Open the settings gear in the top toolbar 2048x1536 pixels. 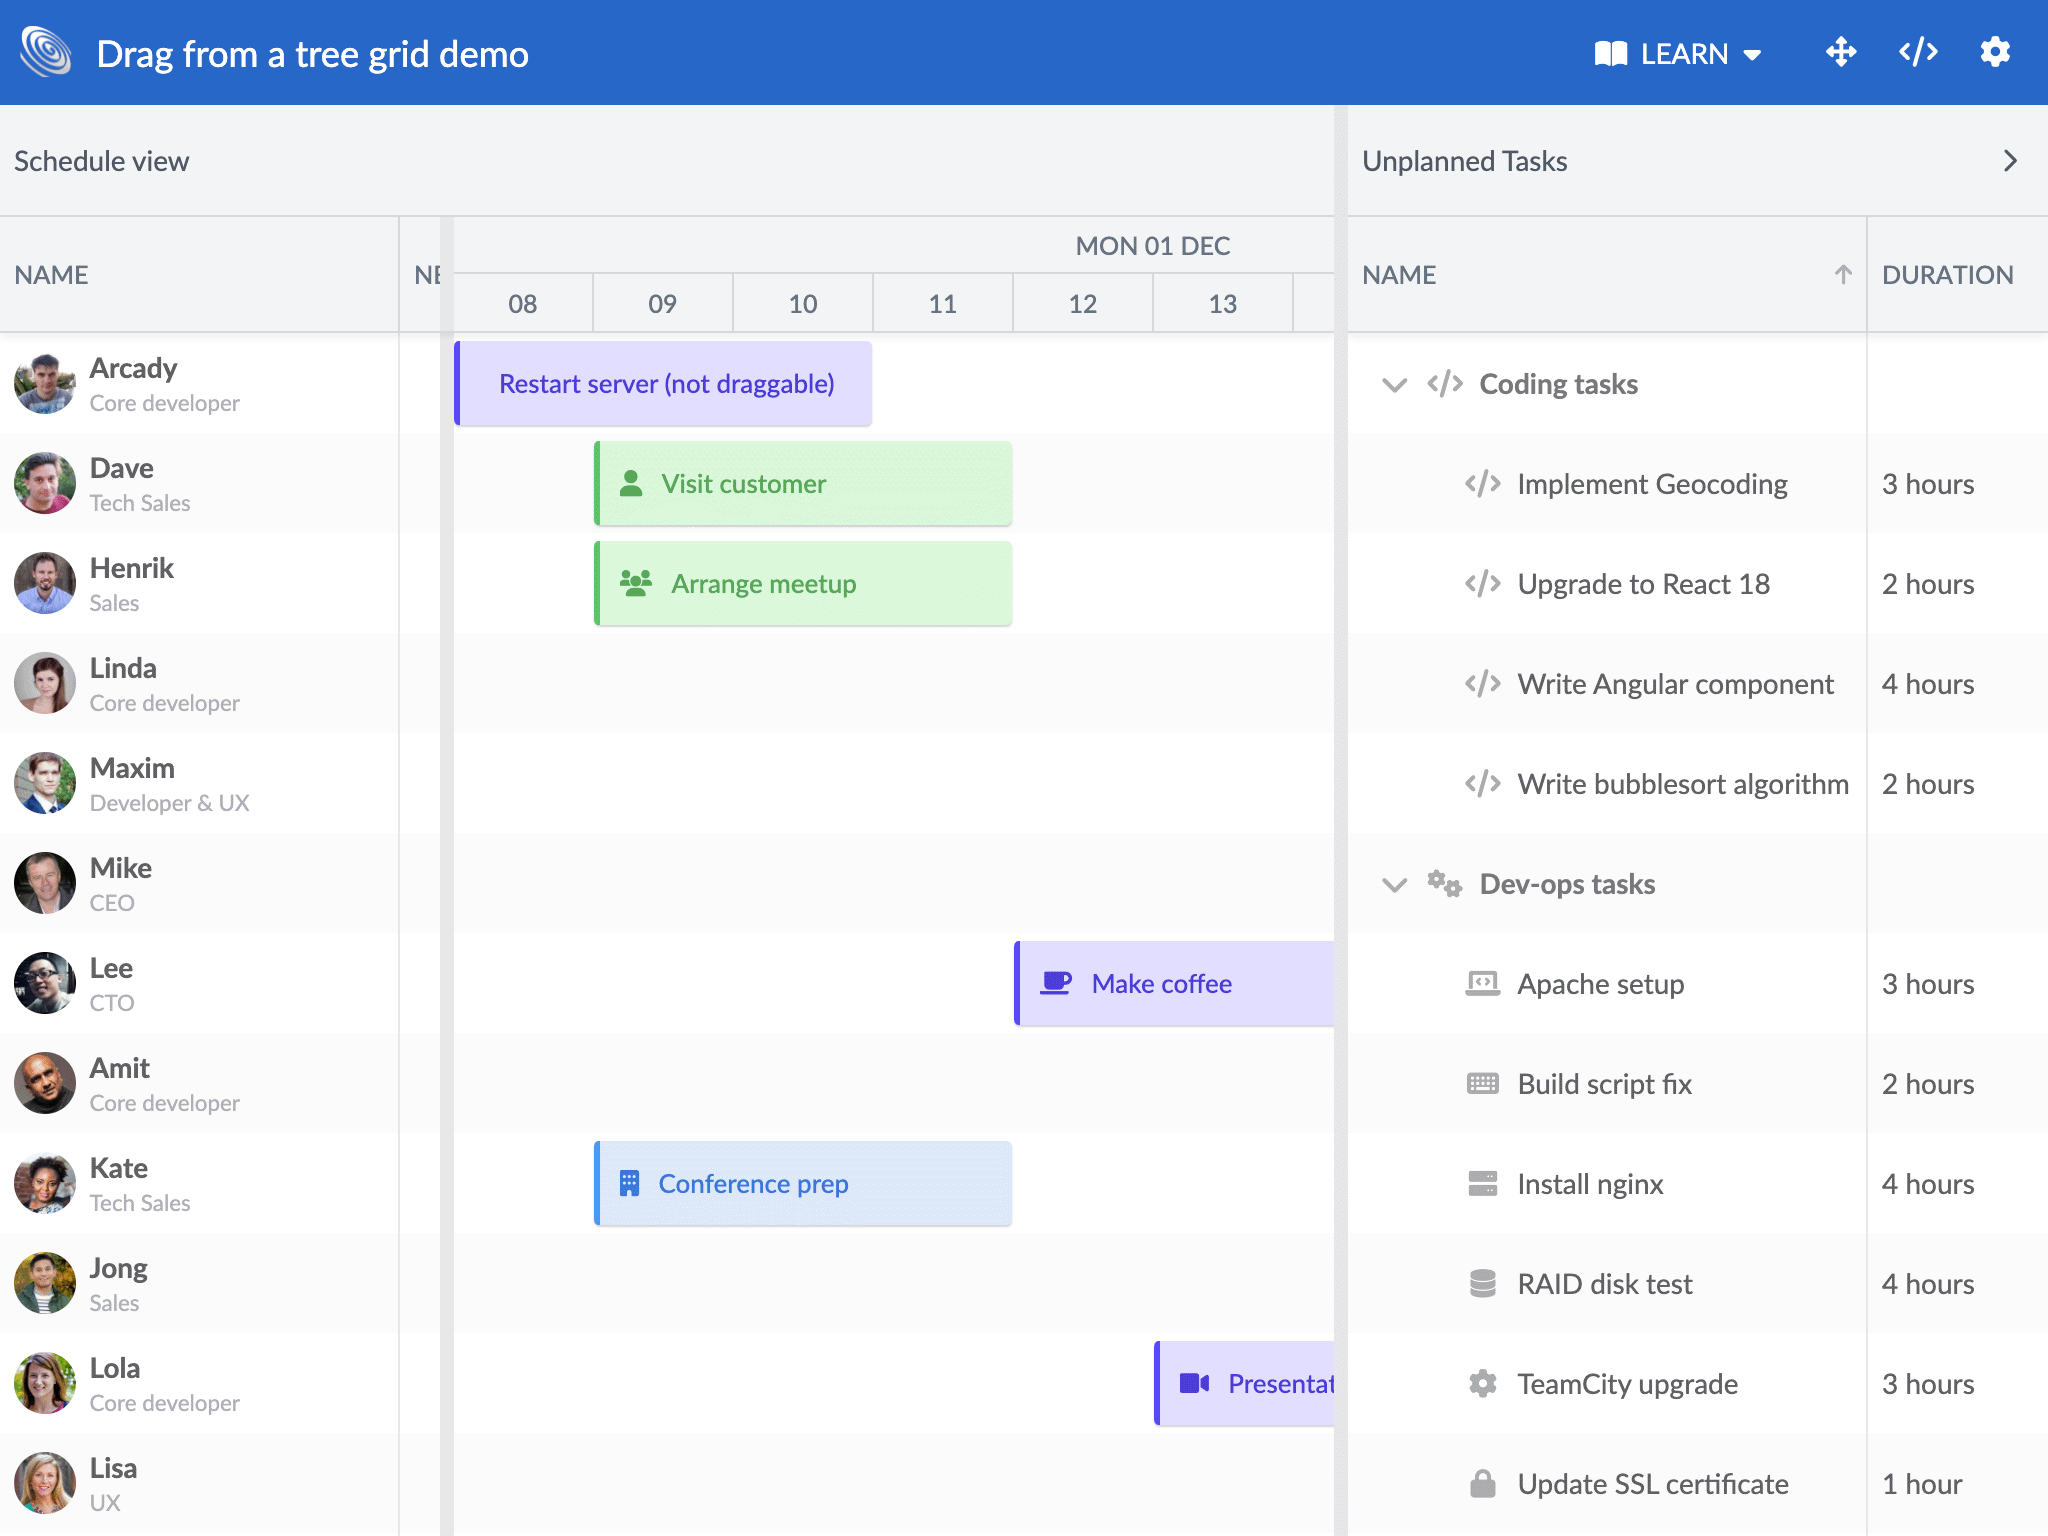click(x=1995, y=52)
